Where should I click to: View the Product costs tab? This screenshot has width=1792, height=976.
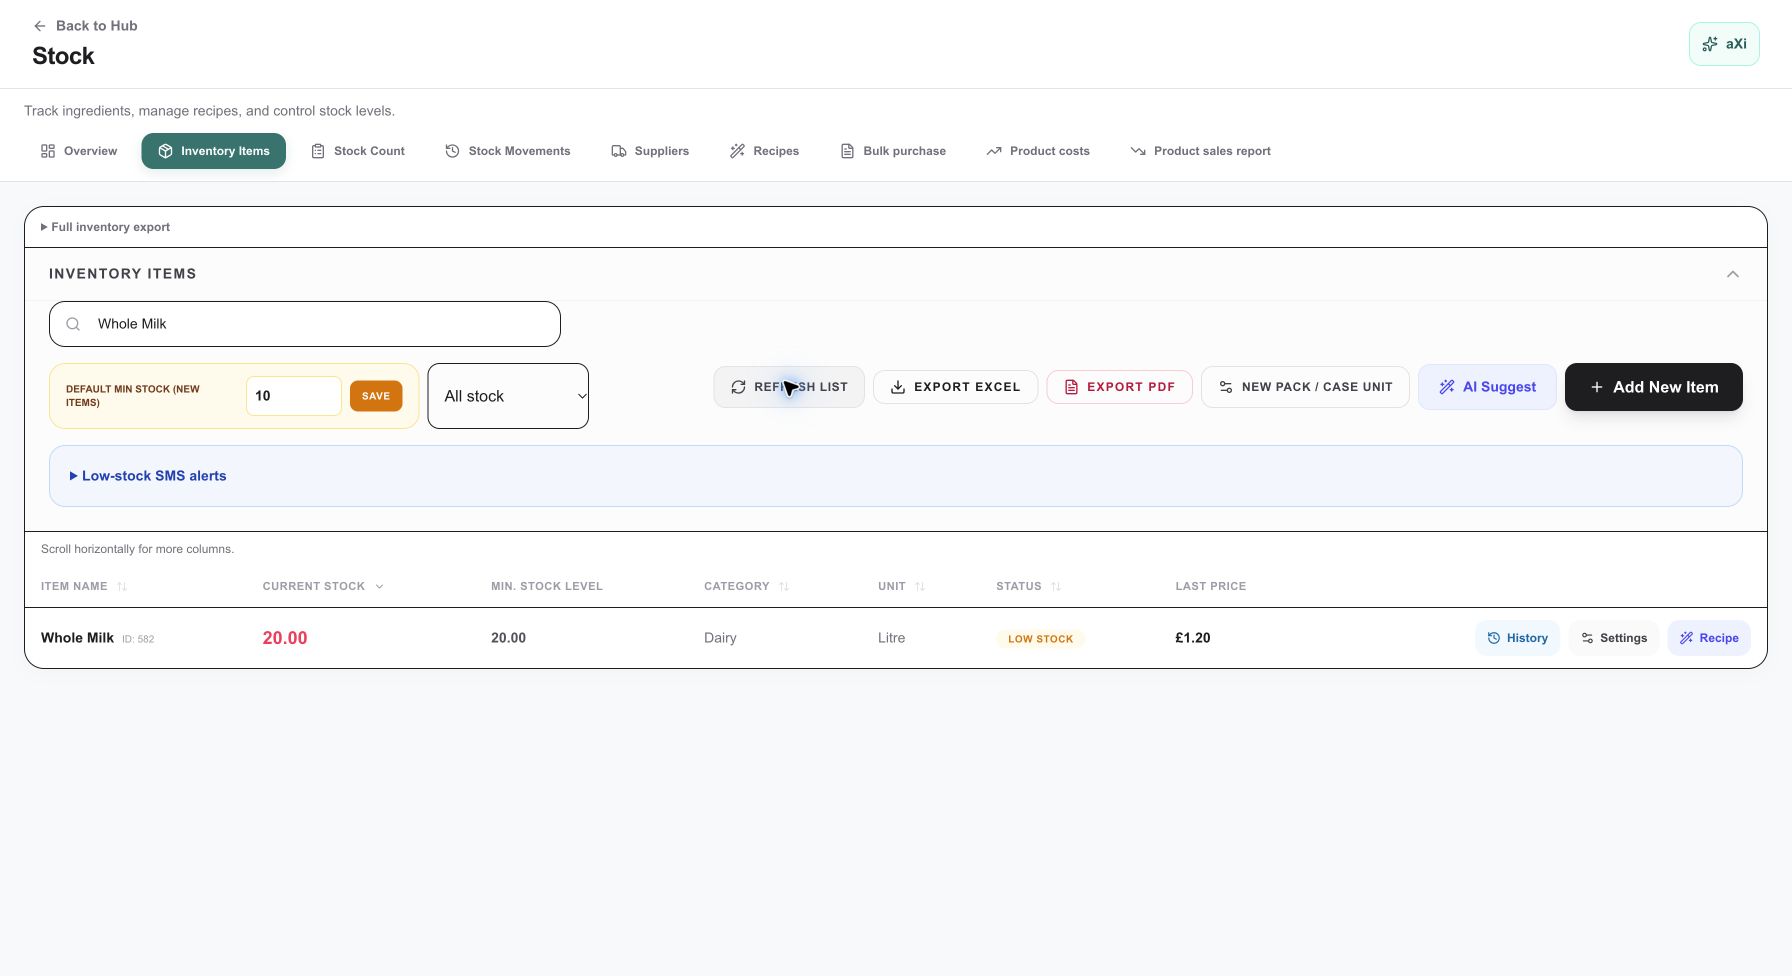point(1038,151)
